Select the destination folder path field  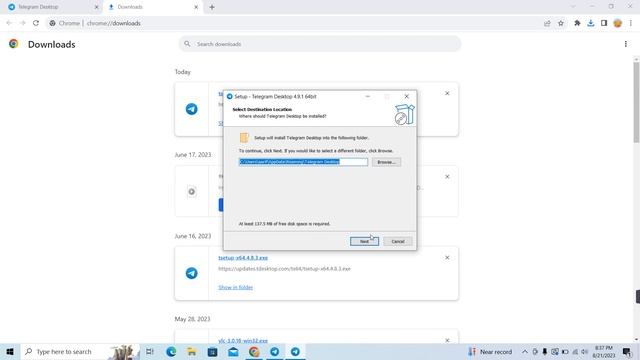[x=303, y=162]
